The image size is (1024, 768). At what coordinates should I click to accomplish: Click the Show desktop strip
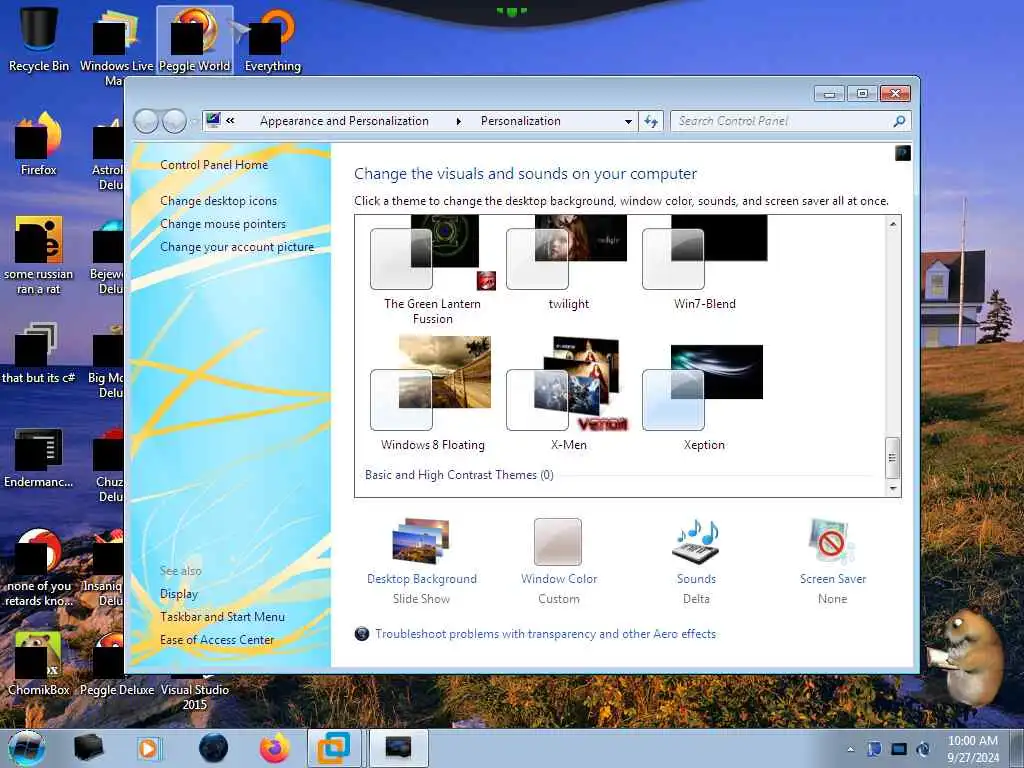(1019, 748)
